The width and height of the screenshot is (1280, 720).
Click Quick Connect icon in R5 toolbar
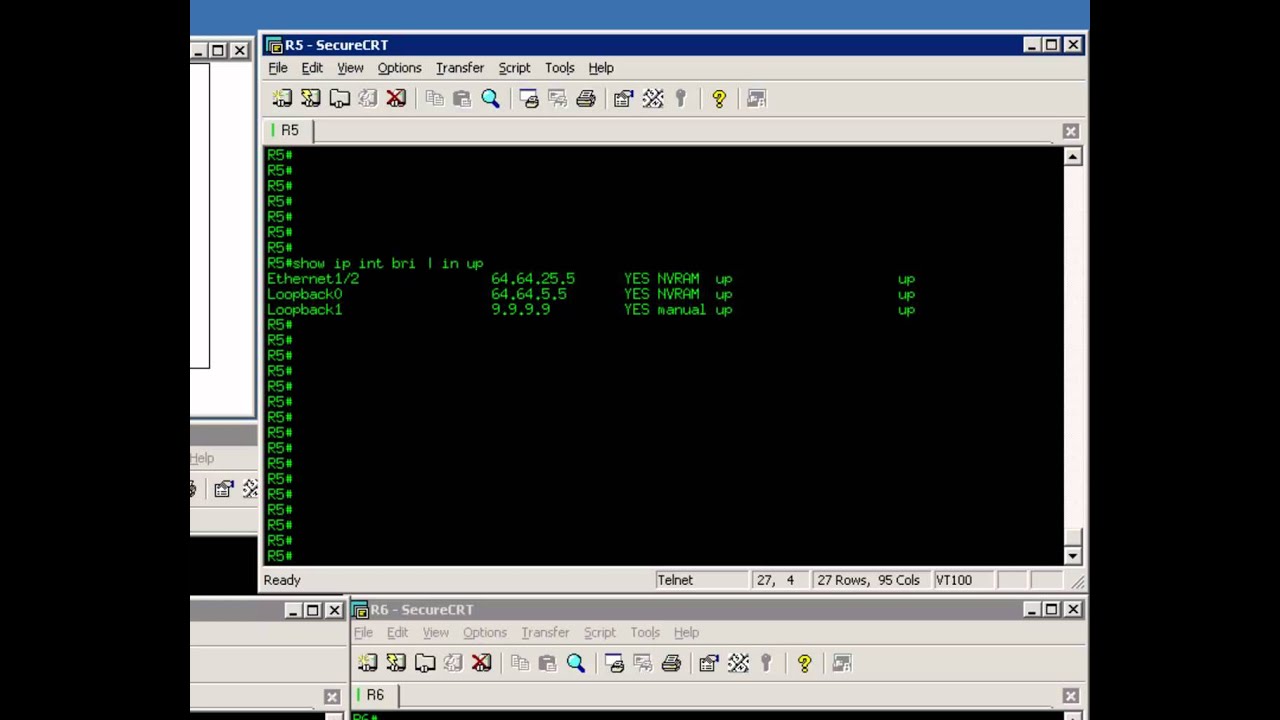pyautogui.click(x=311, y=98)
